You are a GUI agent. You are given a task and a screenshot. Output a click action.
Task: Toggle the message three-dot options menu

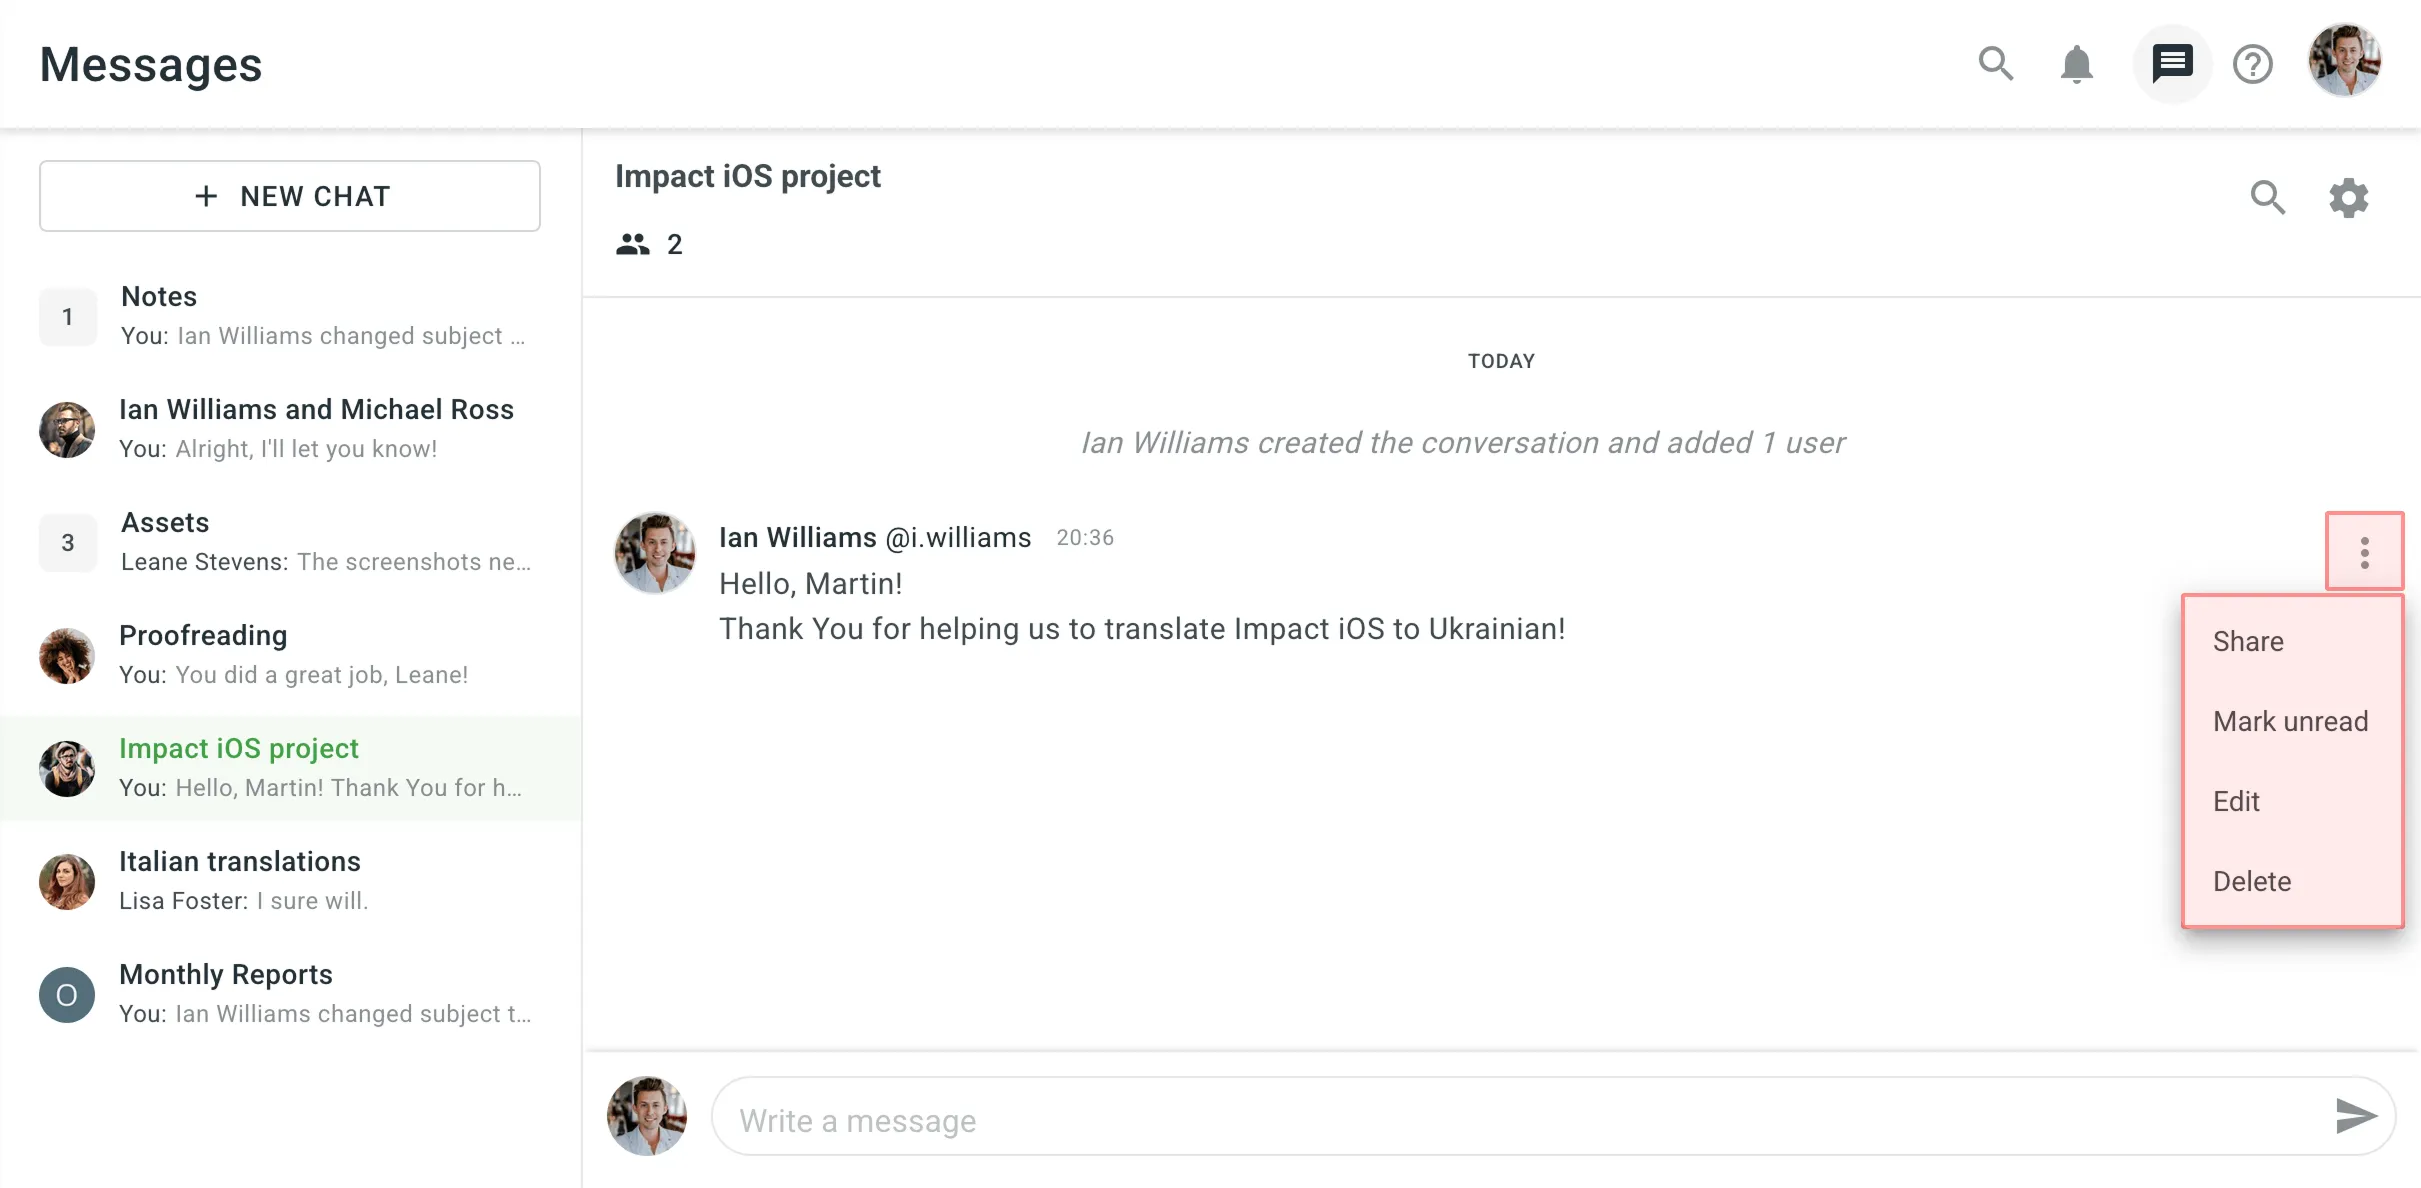point(2364,552)
